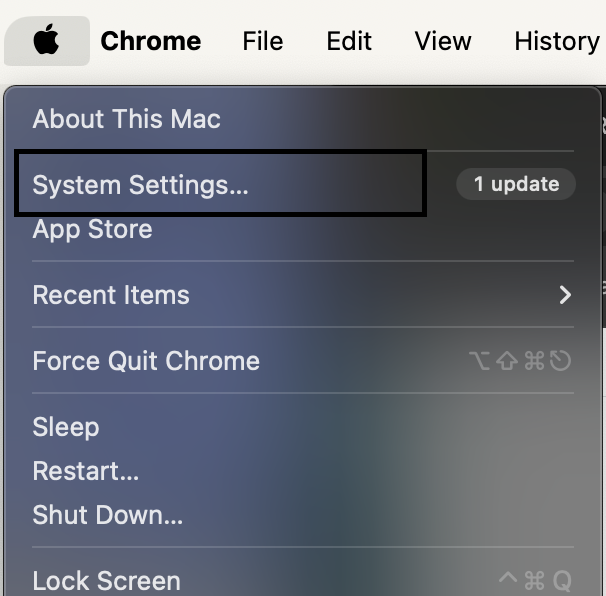Open the Chrome application menu
The height and width of the screenshot is (596, 606).
pyautogui.click(x=151, y=41)
